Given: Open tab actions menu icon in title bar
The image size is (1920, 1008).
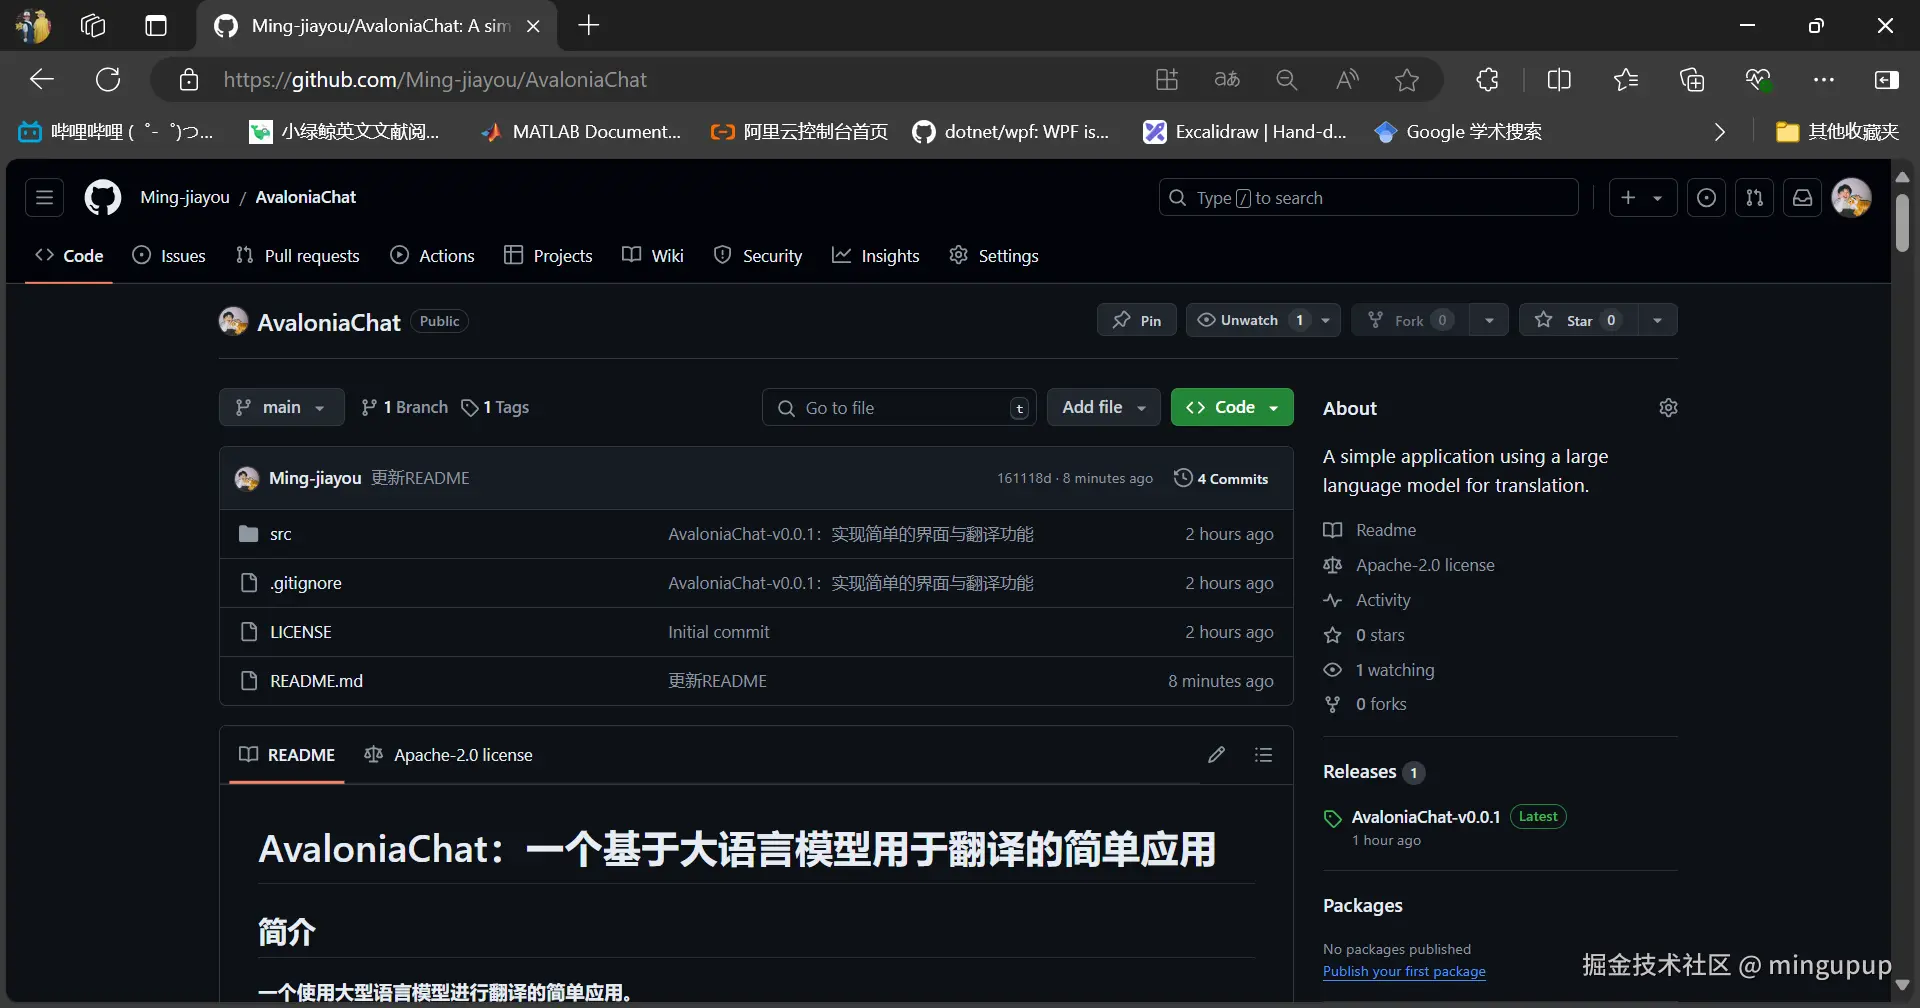Looking at the screenshot, I should (x=156, y=26).
